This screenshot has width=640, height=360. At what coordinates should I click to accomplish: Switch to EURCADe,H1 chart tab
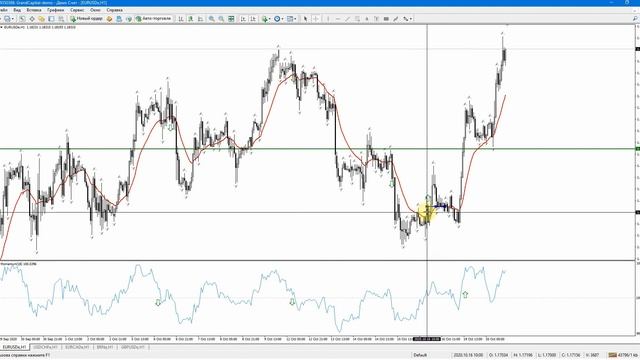[77, 347]
